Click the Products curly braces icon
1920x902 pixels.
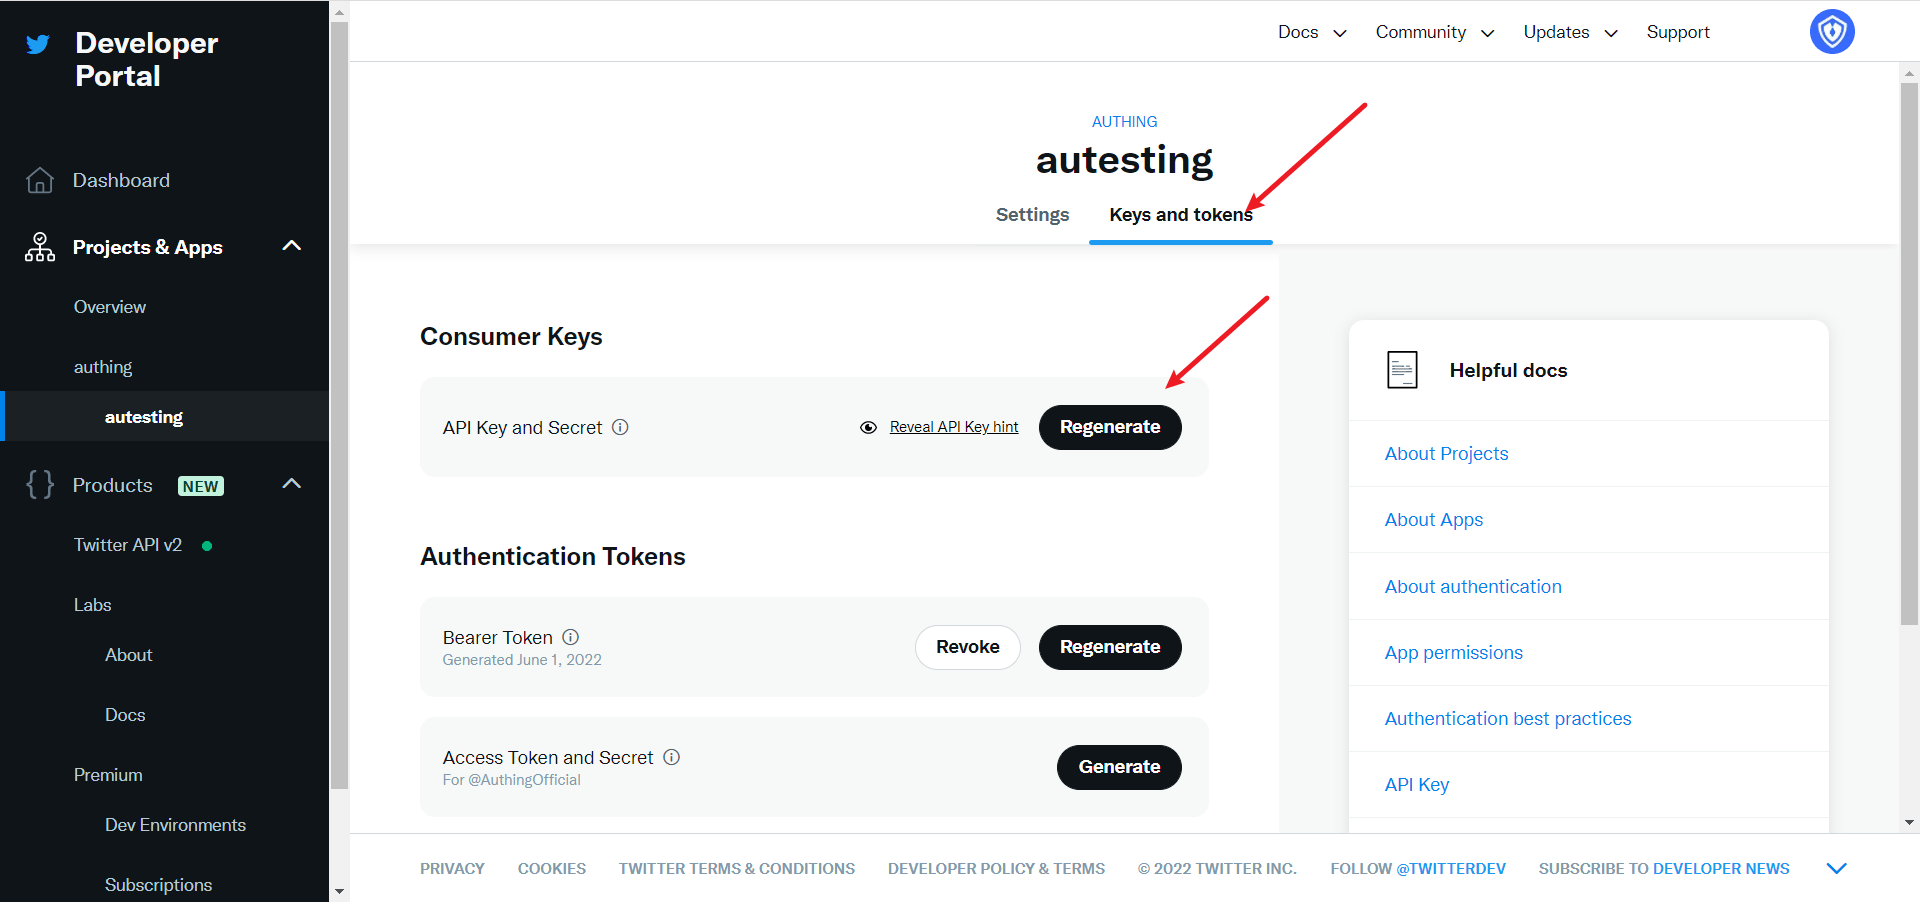pyautogui.click(x=40, y=485)
